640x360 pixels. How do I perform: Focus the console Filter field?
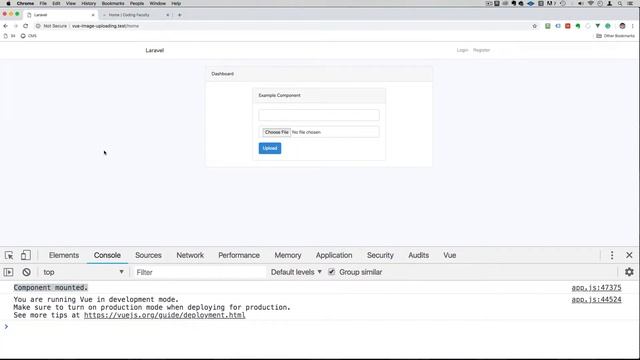click(x=200, y=272)
